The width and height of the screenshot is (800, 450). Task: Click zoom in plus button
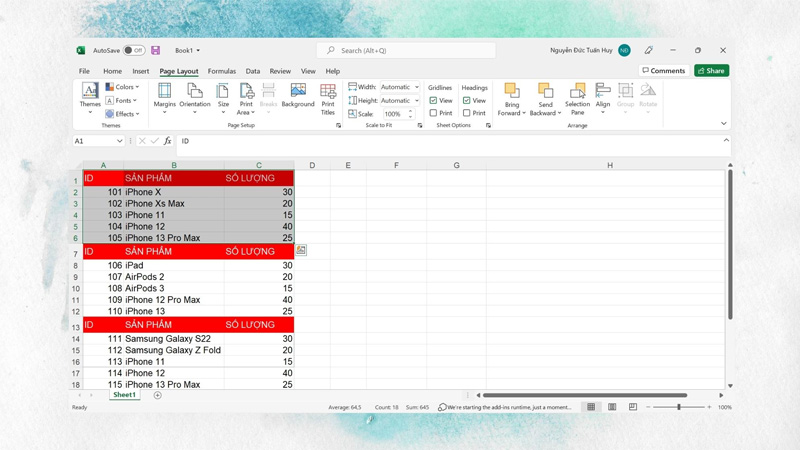[x=709, y=407]
